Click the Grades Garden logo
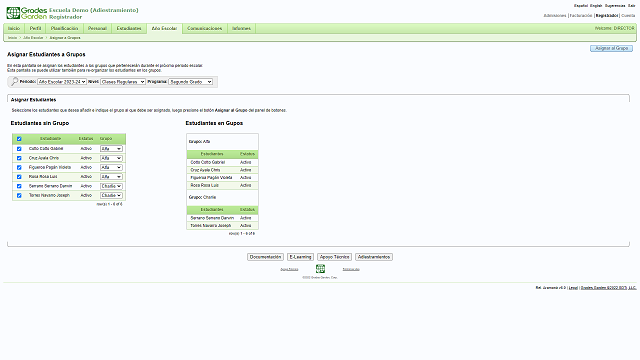This screenshot has height=360, width=640. coord(27,13)
